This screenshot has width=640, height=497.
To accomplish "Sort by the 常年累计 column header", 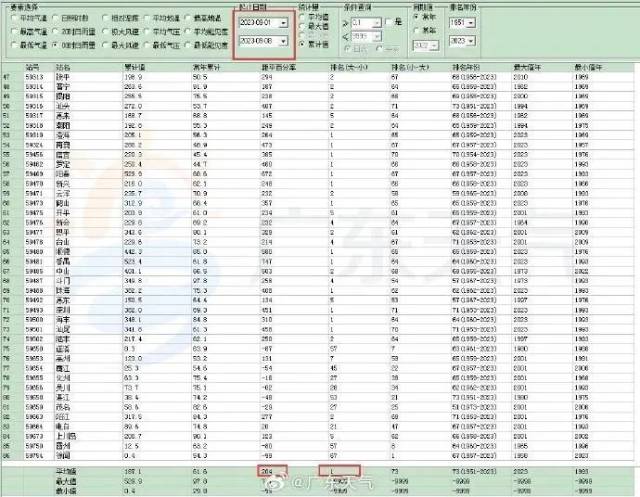I will pyautogui.click(x=206, y=67).
